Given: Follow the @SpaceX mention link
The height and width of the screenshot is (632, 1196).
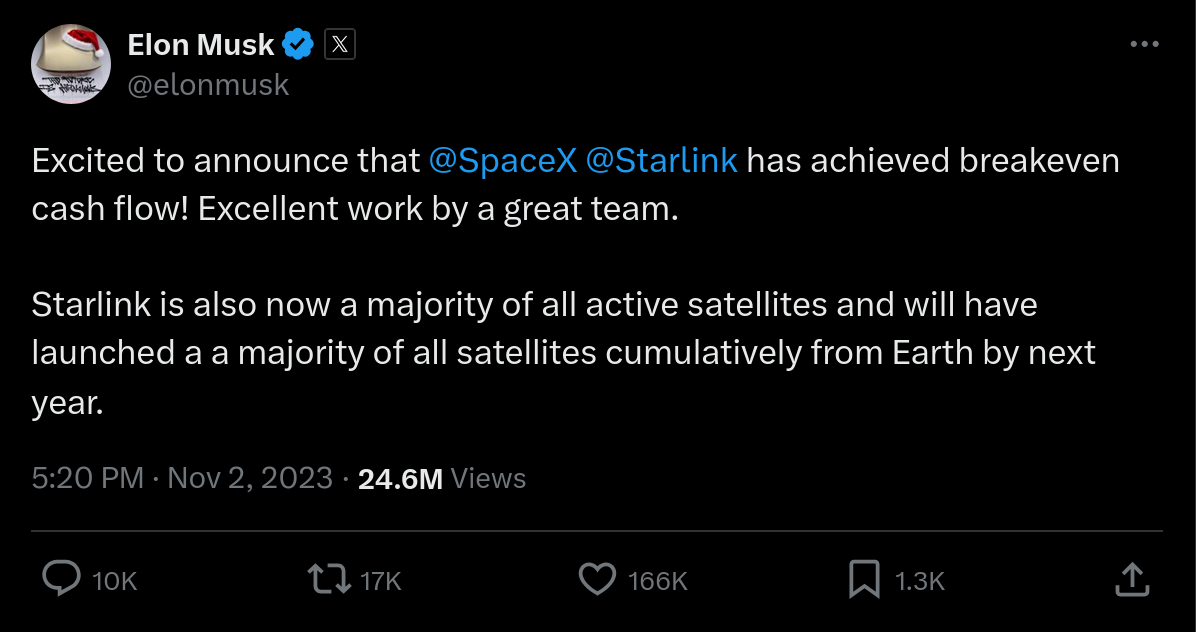Looking at the screenshot, I should tap(502, 161).
